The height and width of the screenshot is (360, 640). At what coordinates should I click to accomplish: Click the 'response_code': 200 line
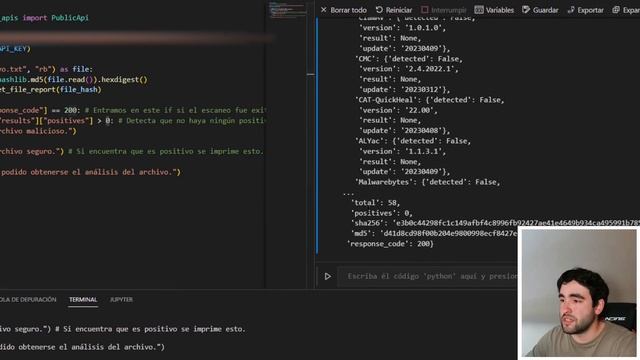click(x=390, y=244)
